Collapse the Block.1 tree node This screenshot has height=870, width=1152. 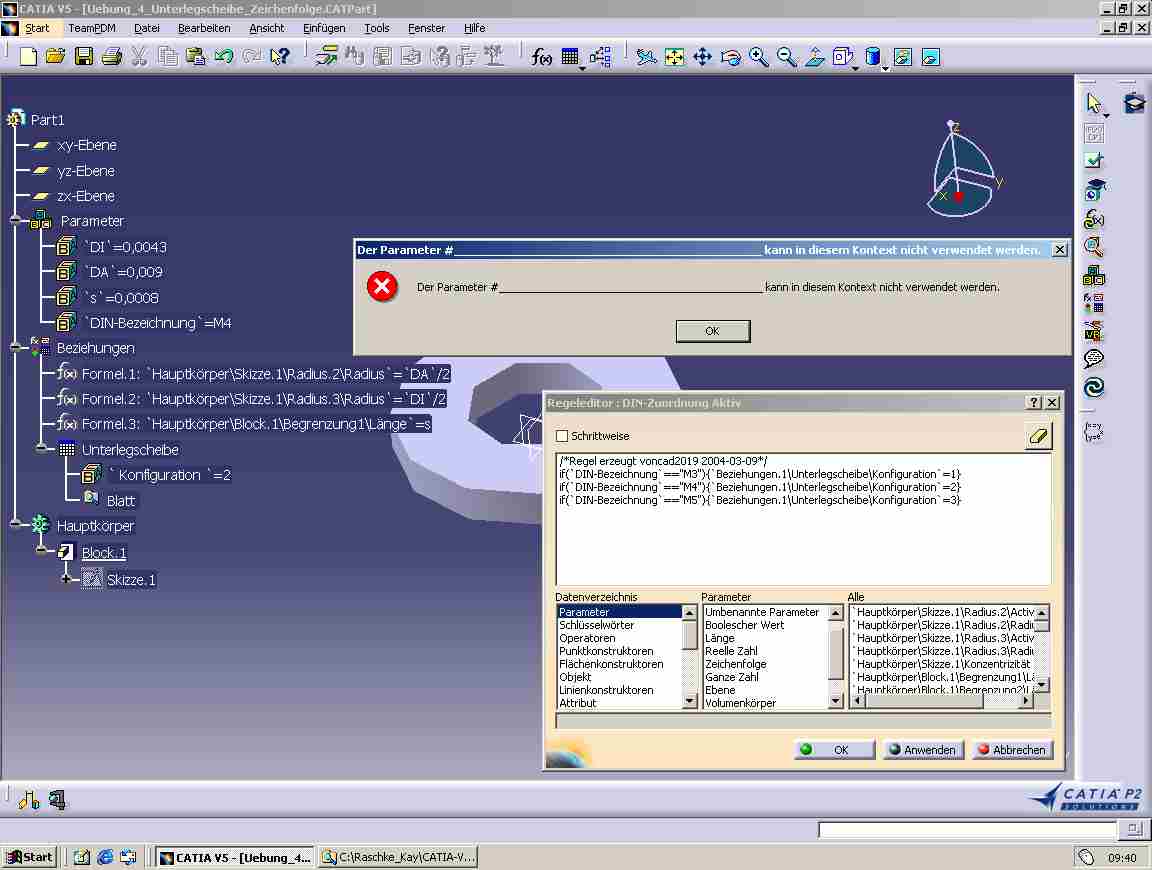click(41, 551)
